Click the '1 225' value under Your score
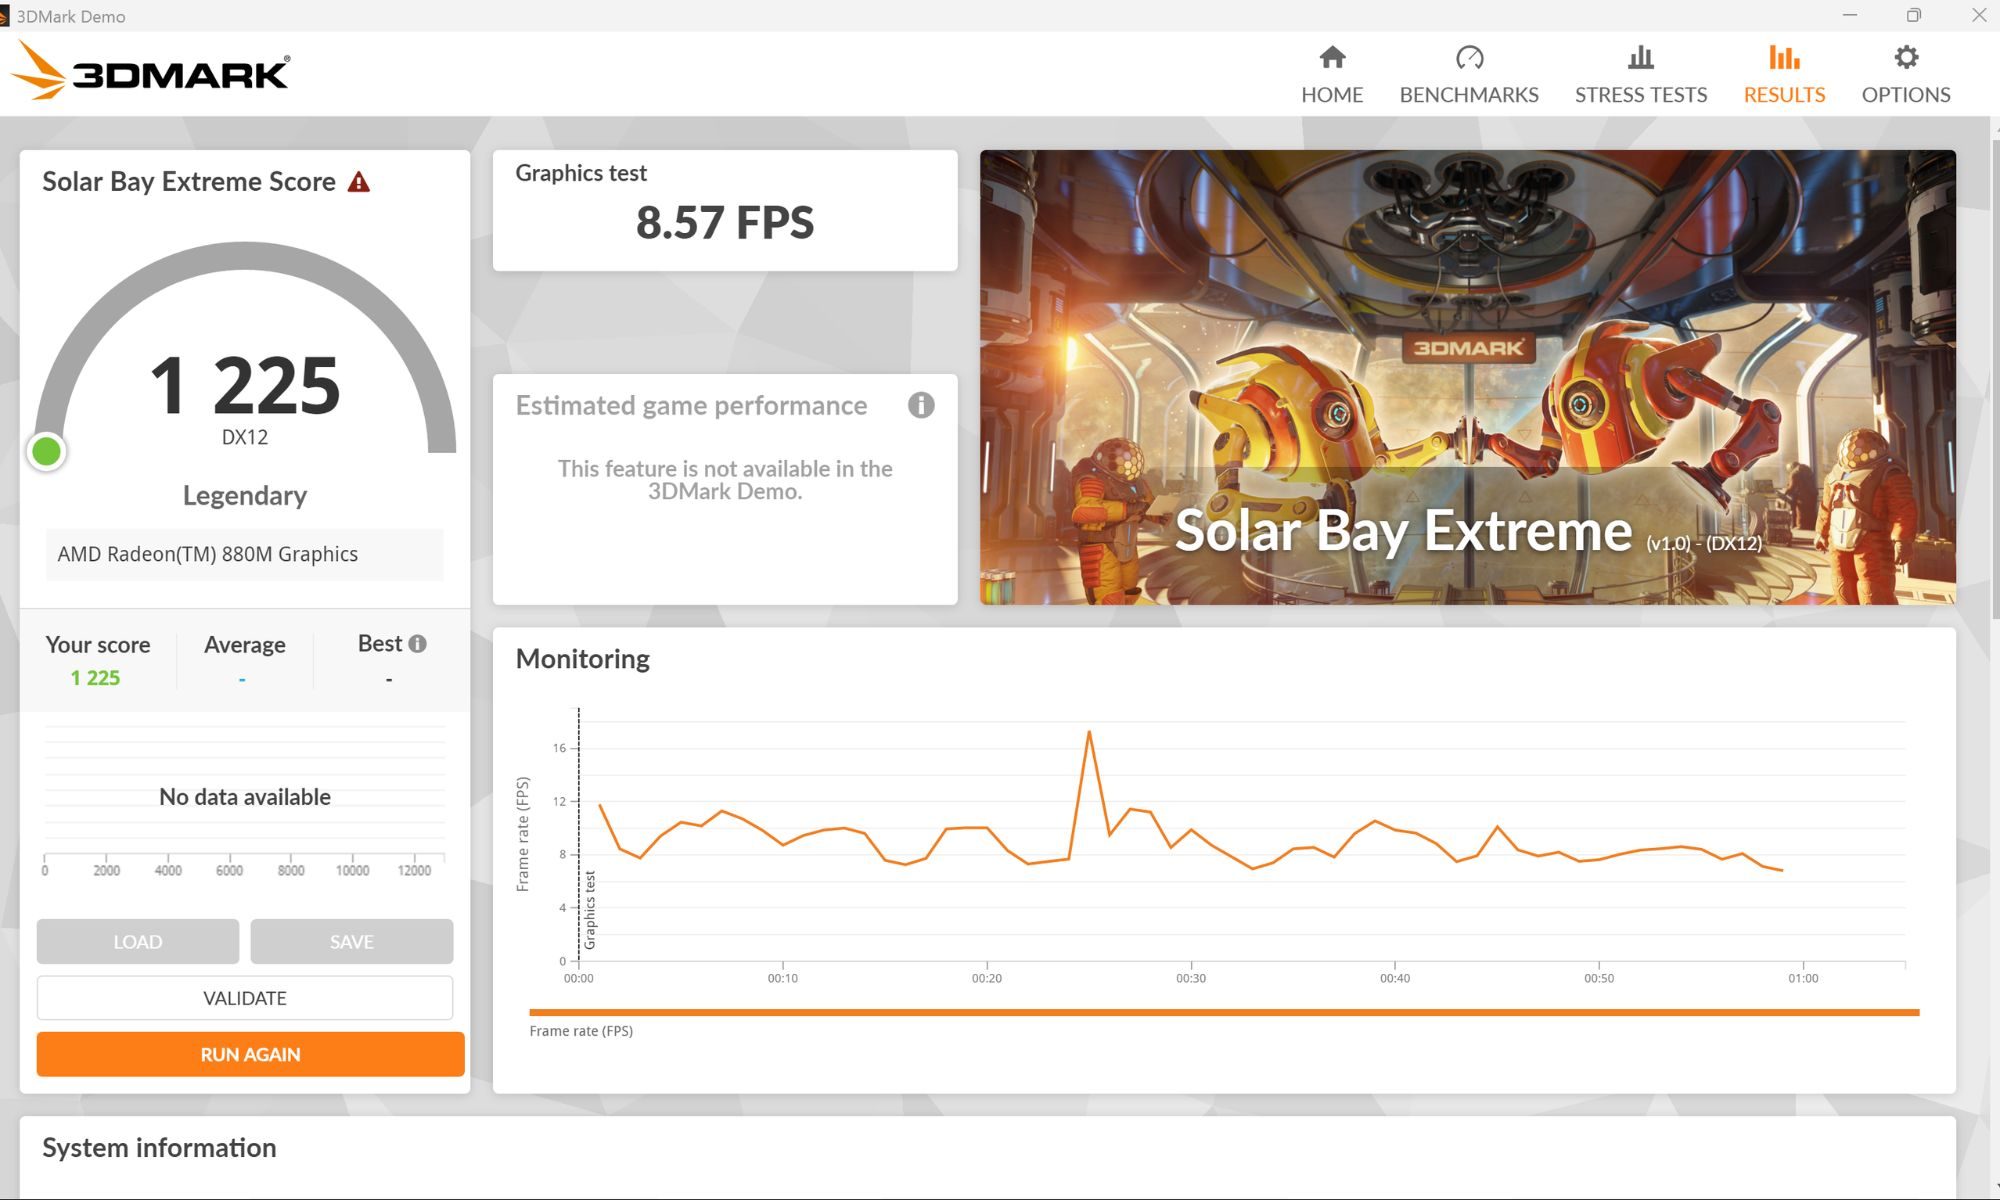2000x1200 pixels. click(x=95, y=678)
